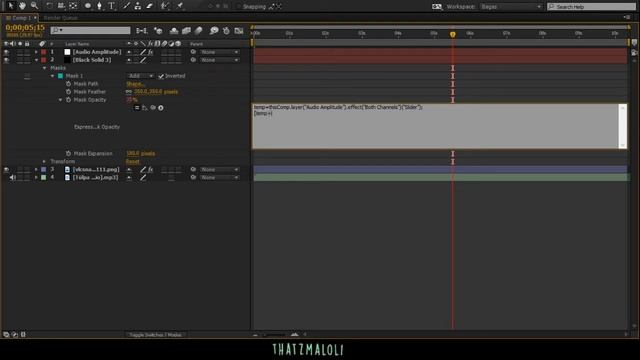
Task: Select the Eraser tool
Action: coord(150,6)
